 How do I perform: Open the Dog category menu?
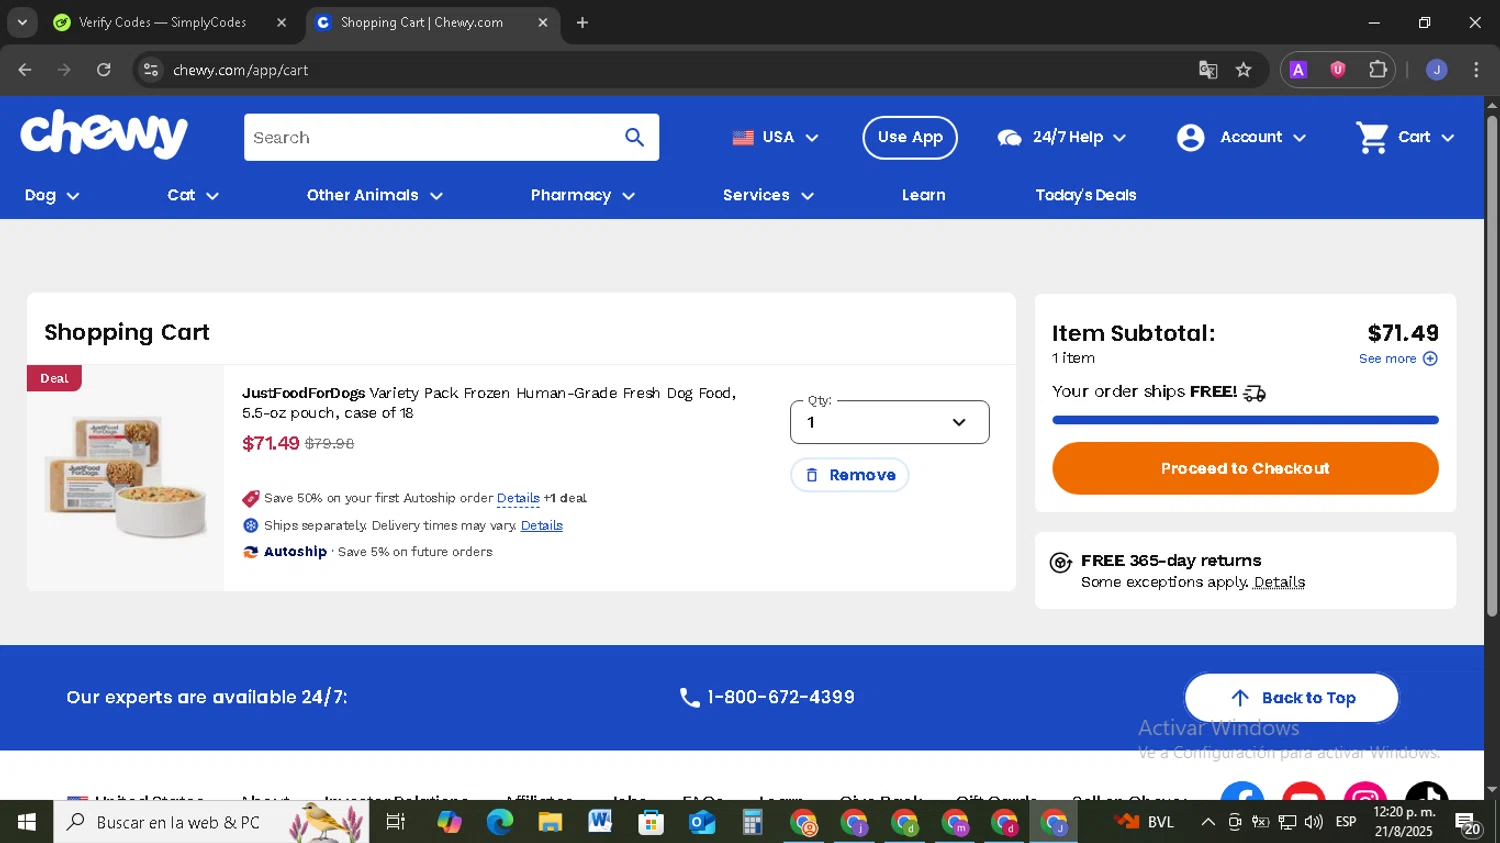coord(52,195)
